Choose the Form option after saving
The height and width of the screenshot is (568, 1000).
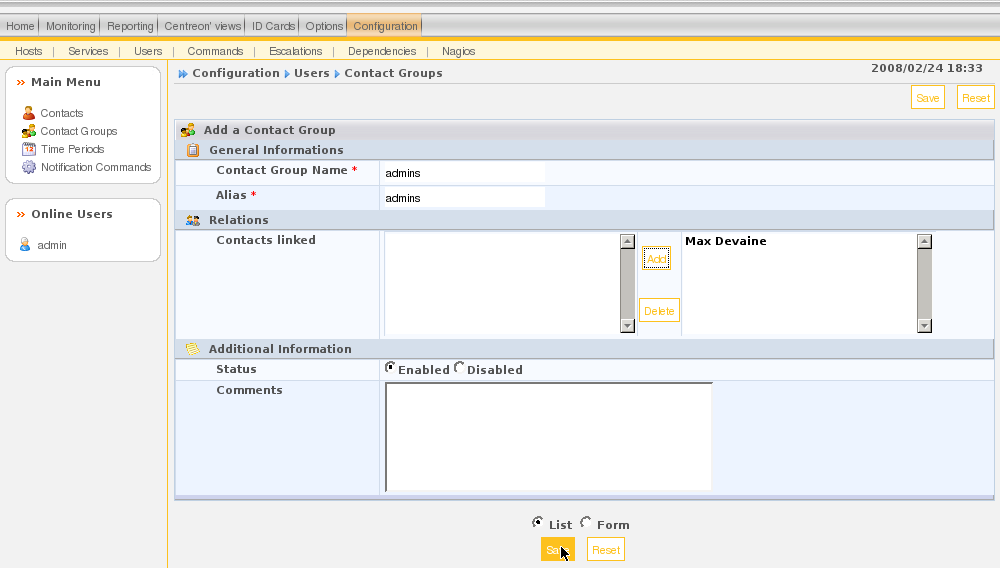pos(586,523)
